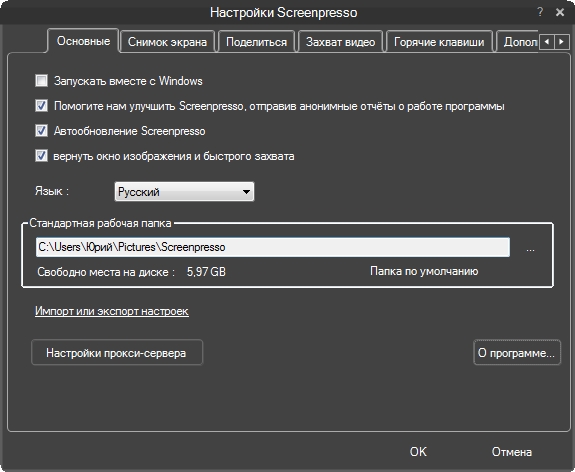Enable Запускать вместе с Windows checkbox

(x=41, y=80)
